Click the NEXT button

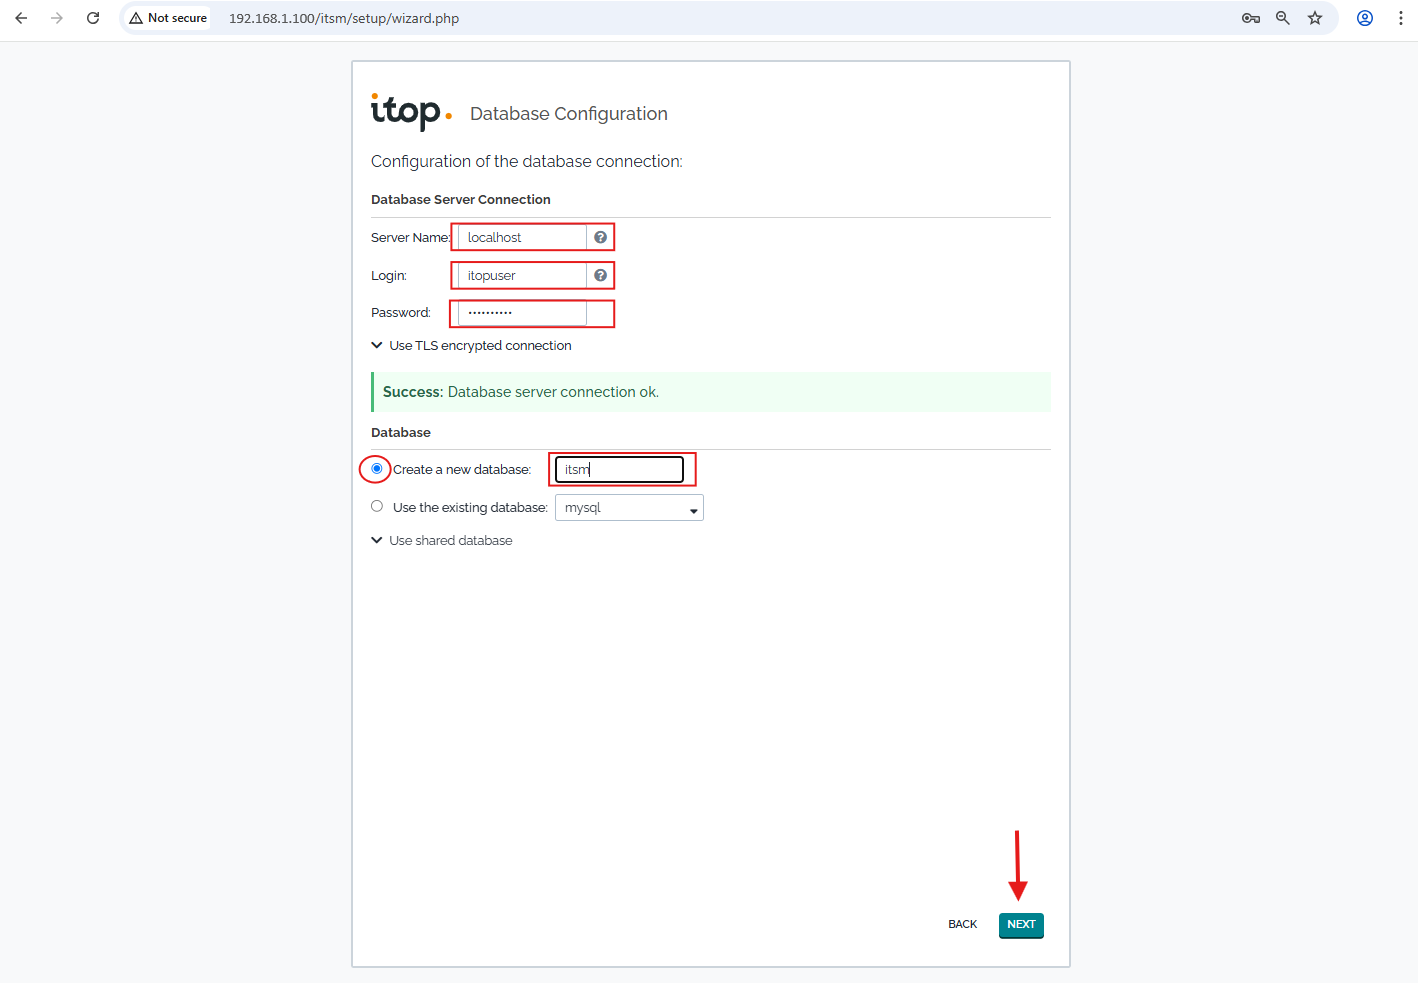click(1021, 925)
